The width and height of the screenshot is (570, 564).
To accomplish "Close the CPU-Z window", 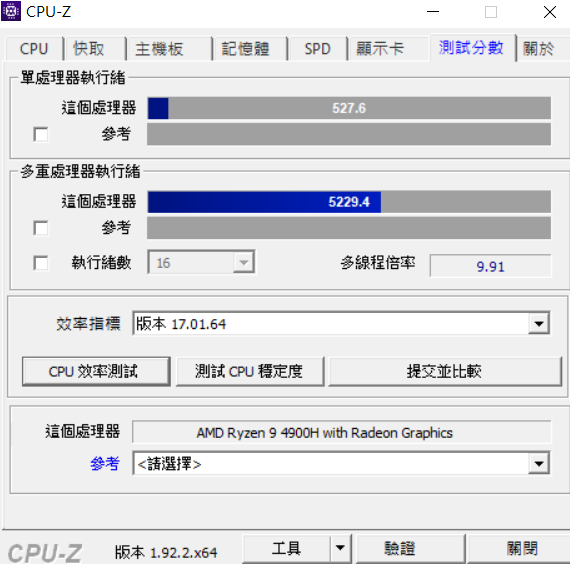I will pos(550,12).
